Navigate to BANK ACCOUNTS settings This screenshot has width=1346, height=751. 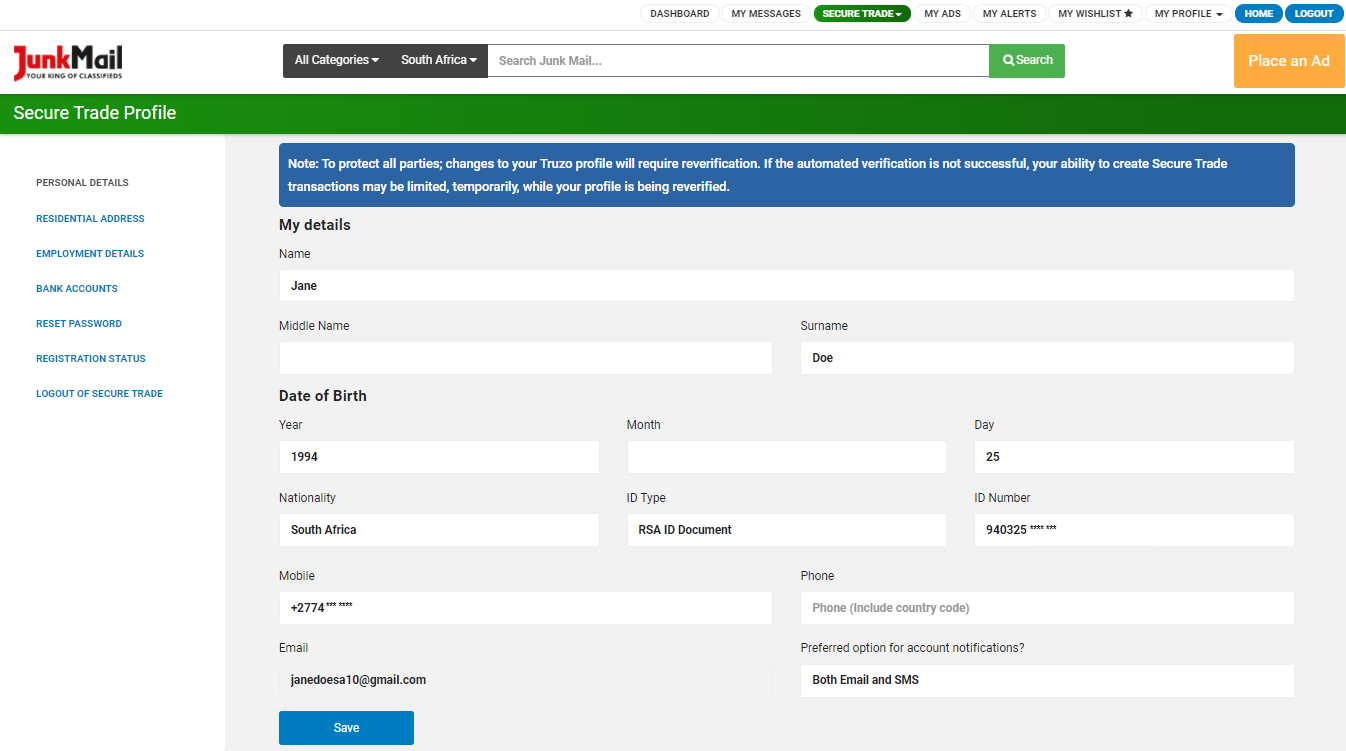77,288
